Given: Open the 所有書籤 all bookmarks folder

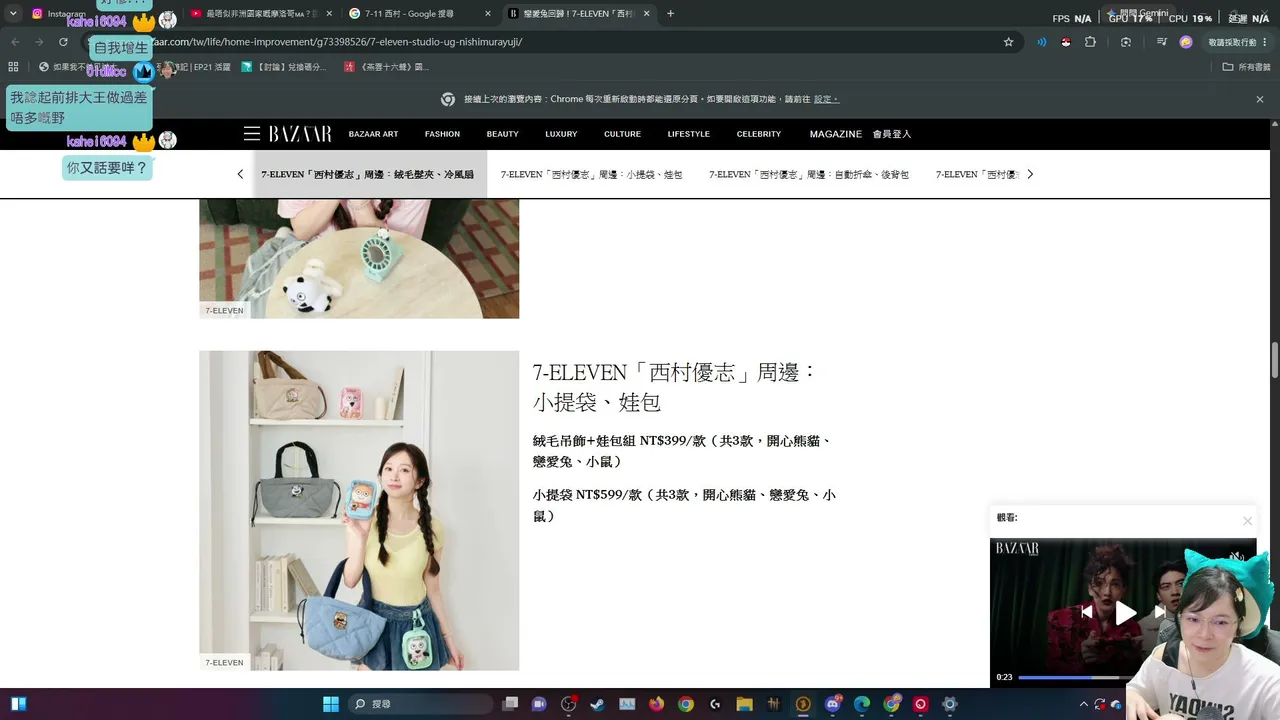Looking at the screenshot, I should [x=1246, y=67].
